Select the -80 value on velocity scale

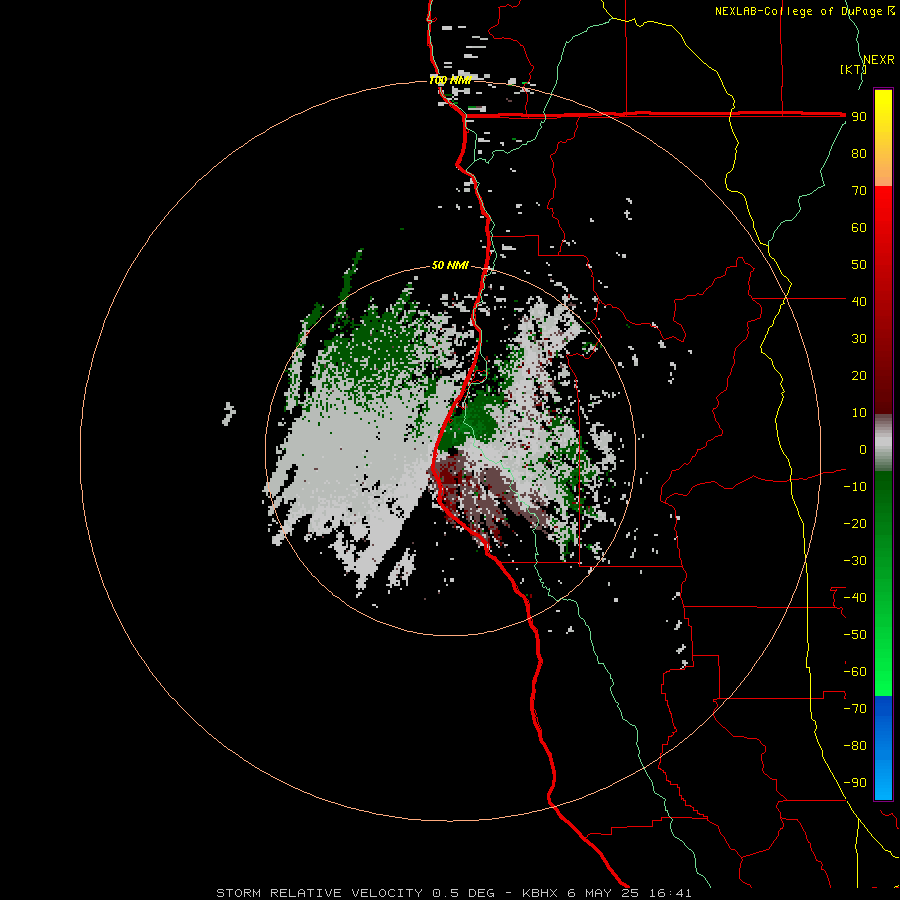click(855, 746)
